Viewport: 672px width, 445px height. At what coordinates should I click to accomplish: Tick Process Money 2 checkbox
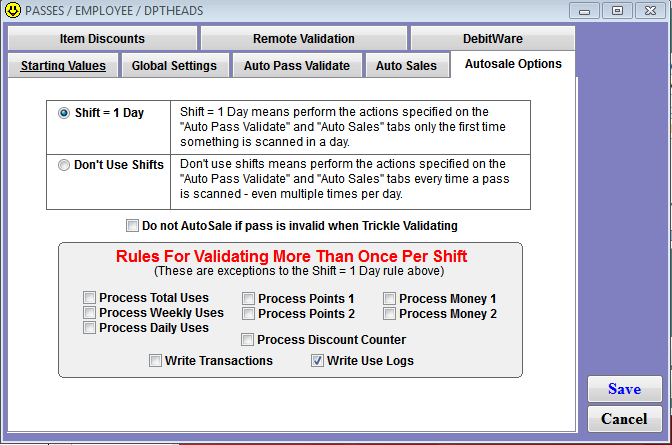coord(389,313)
